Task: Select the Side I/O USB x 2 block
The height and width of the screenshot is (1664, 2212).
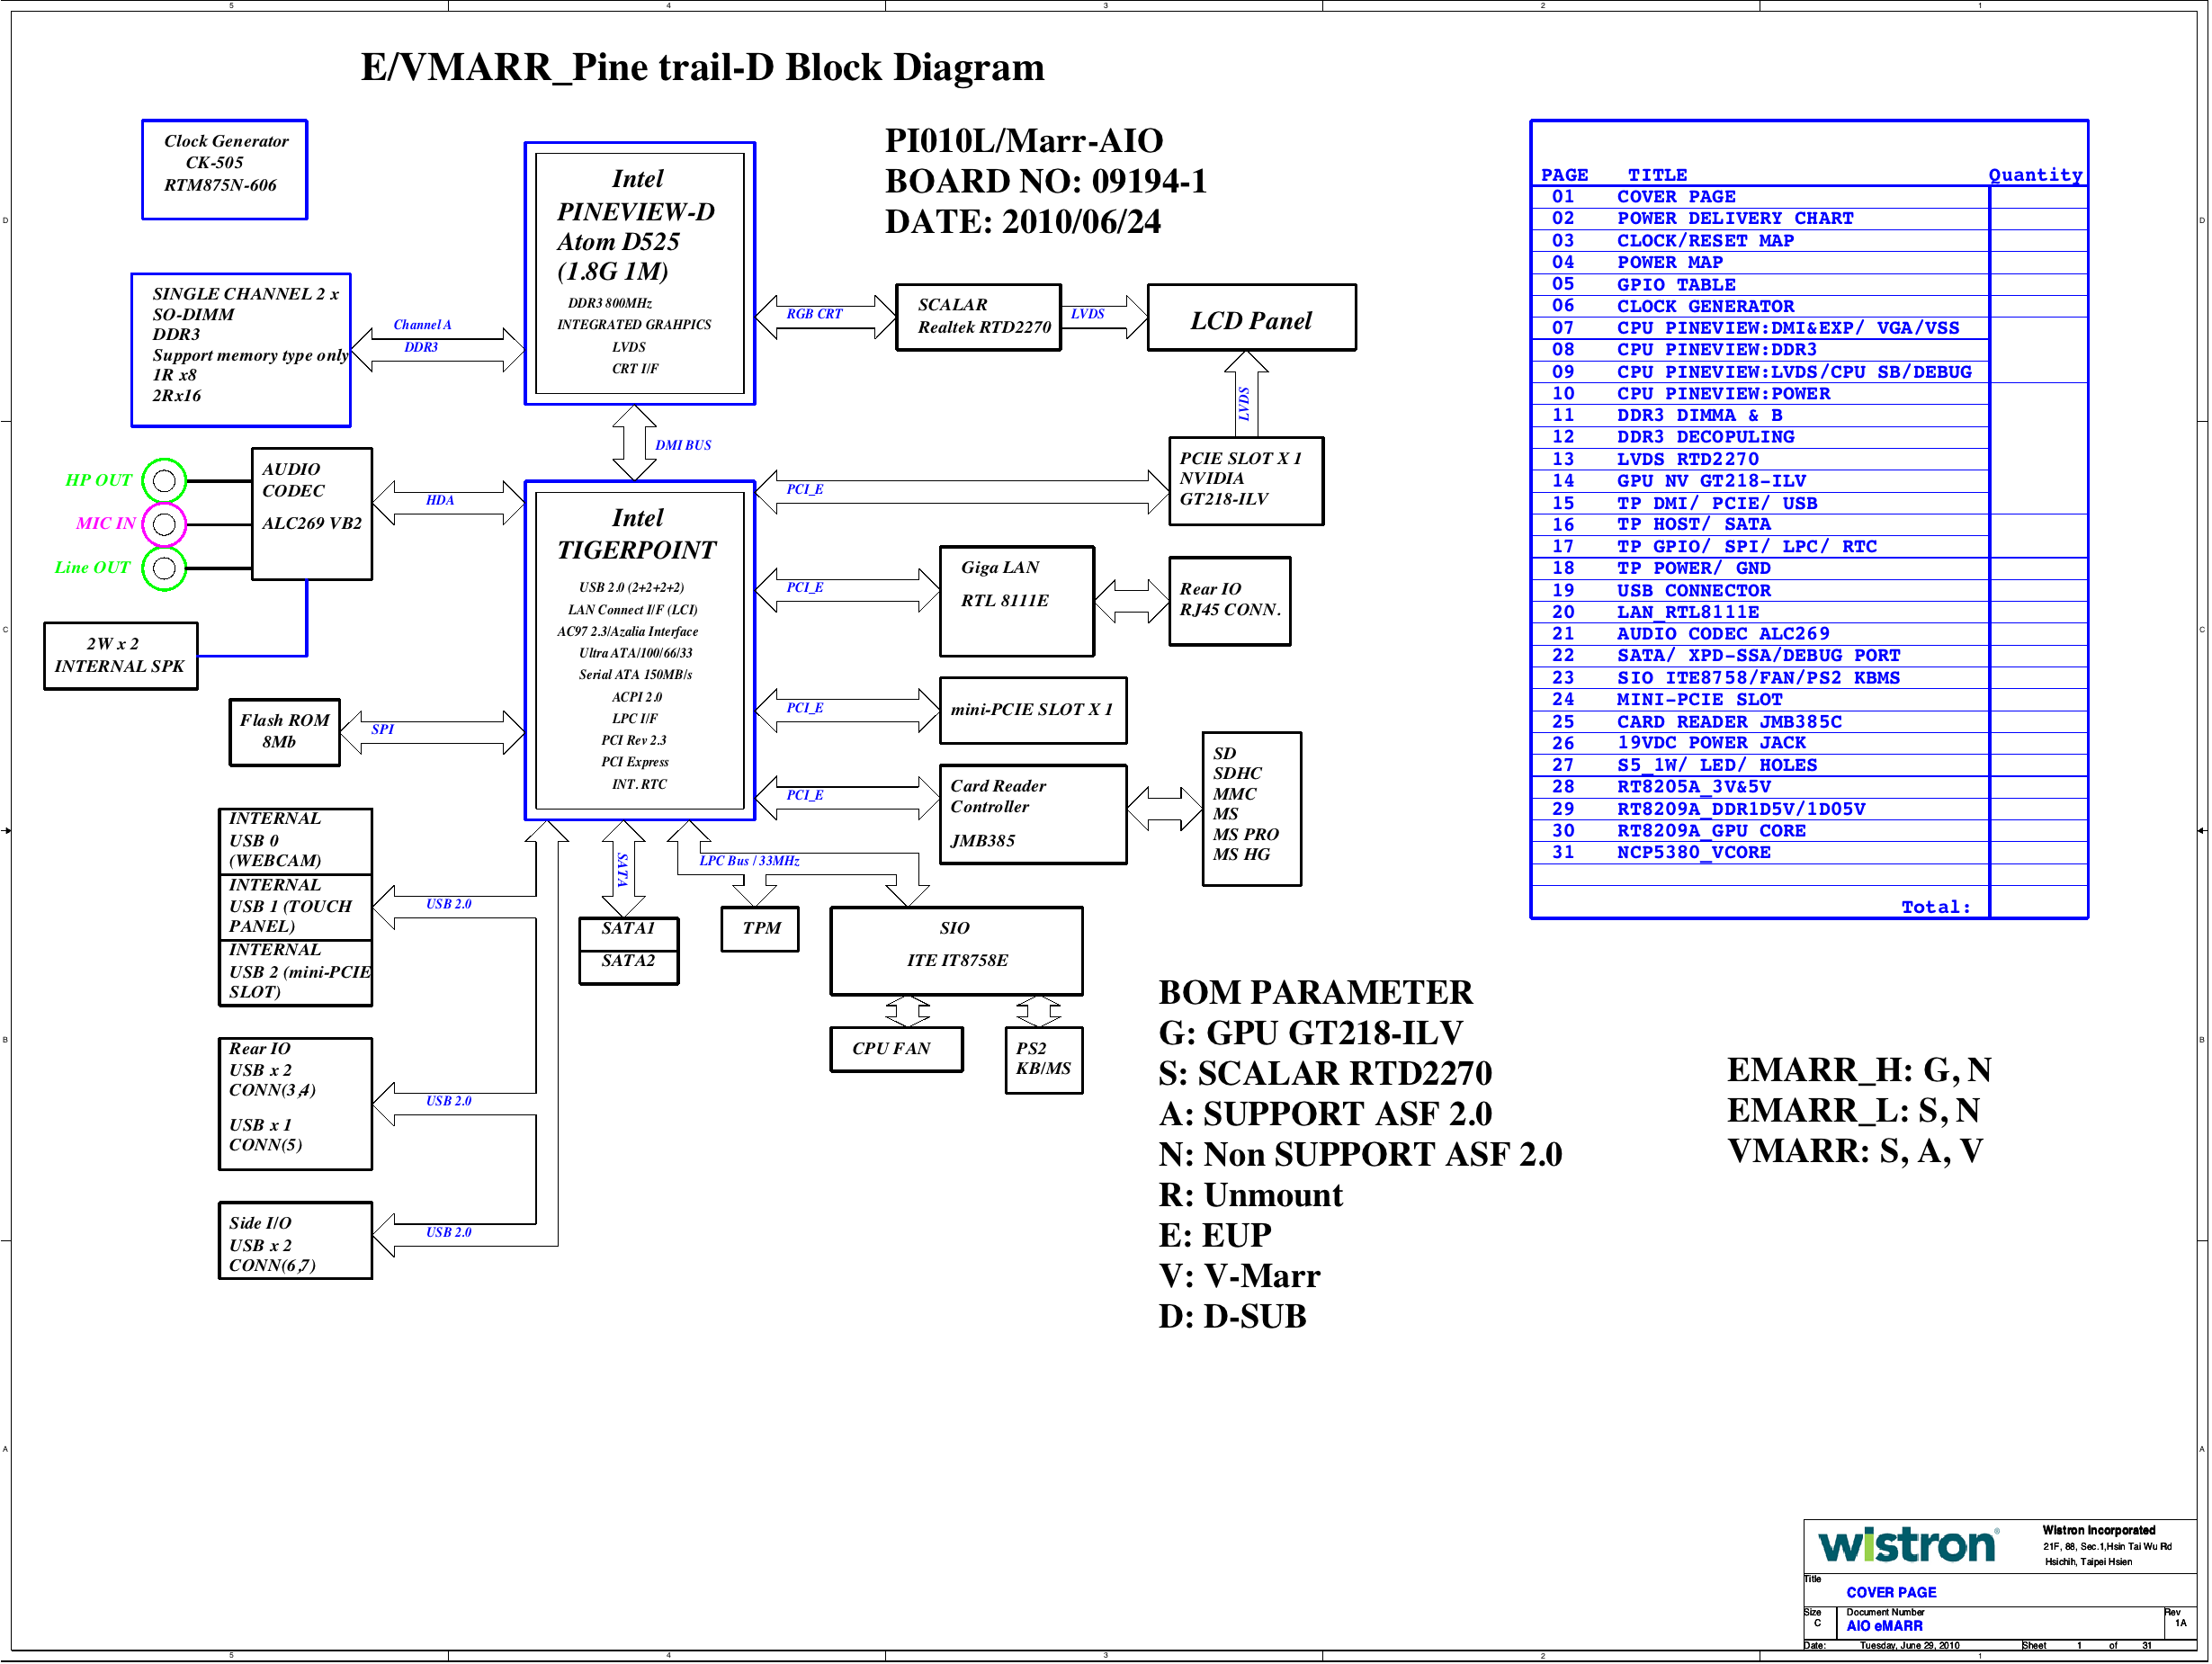Action: click(x=296, y=1240)
